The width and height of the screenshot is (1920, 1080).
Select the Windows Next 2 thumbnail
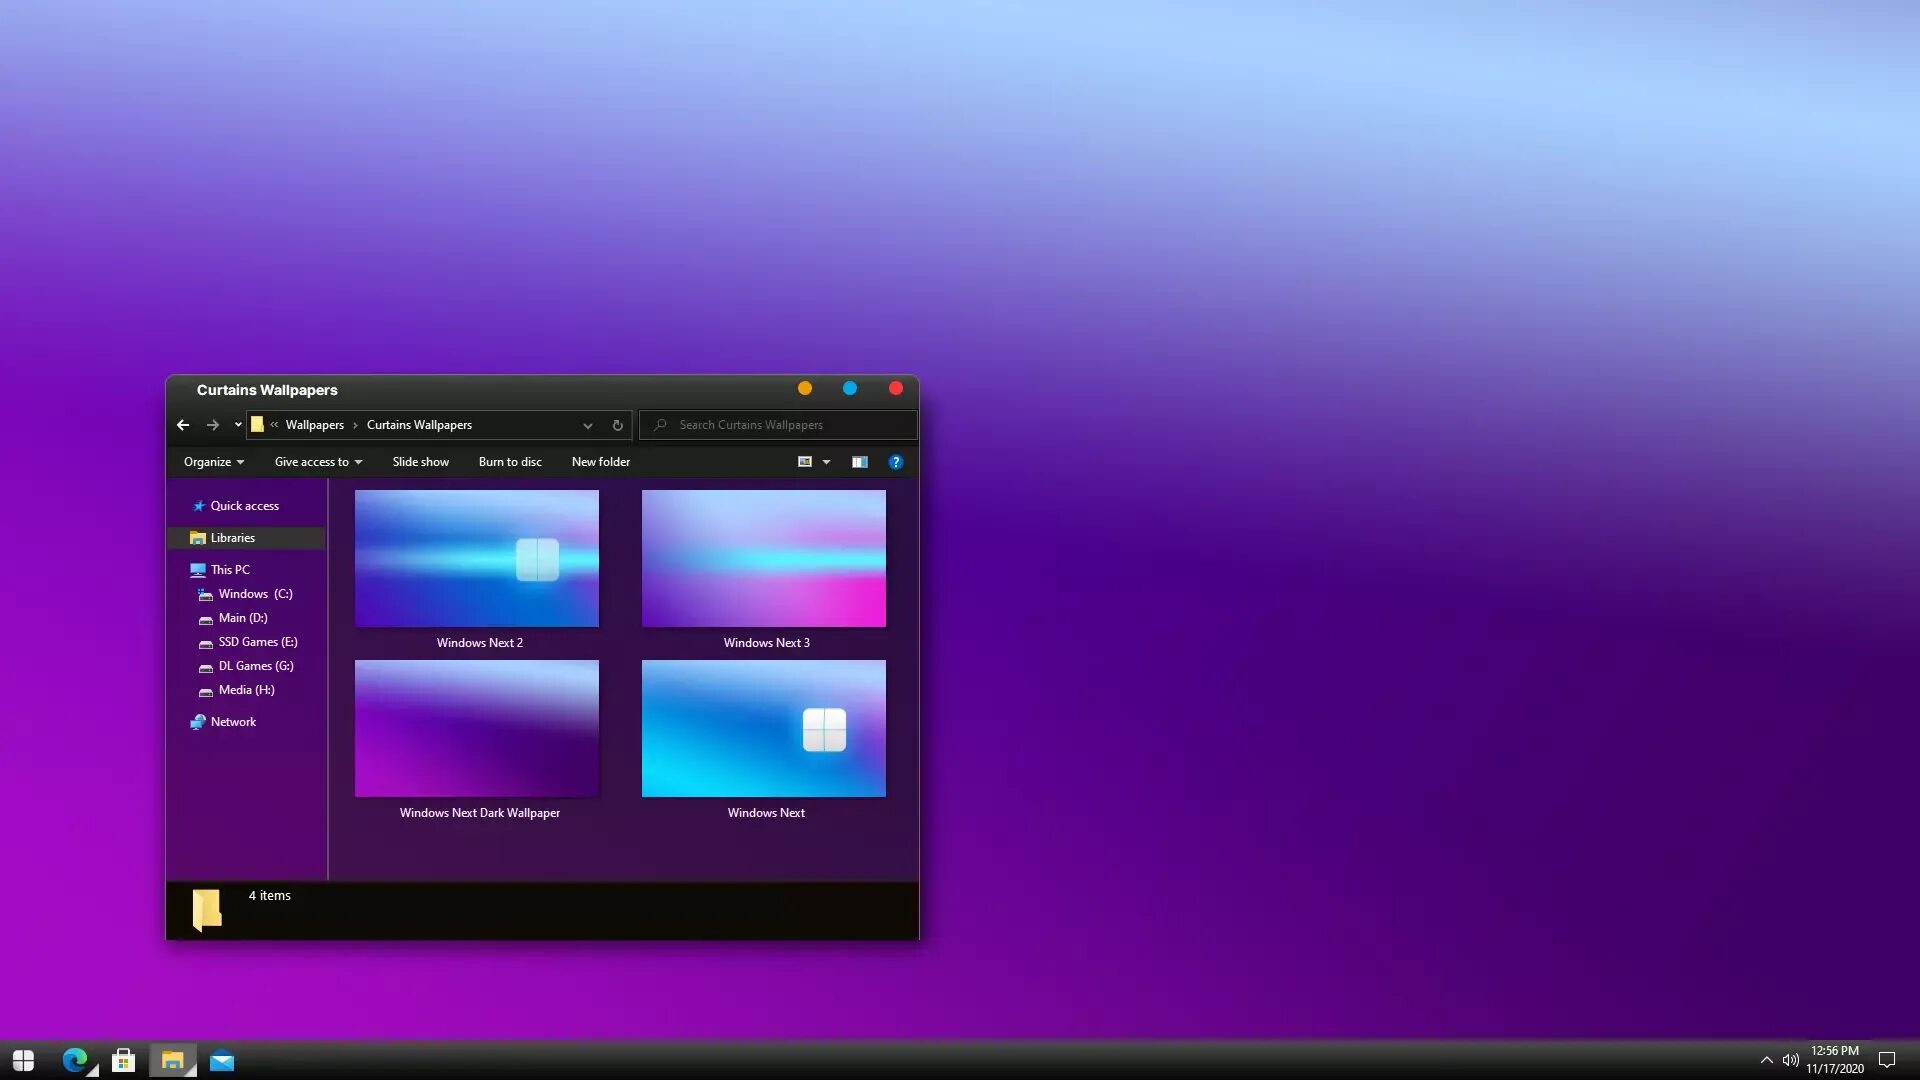[x=477, y=558]
